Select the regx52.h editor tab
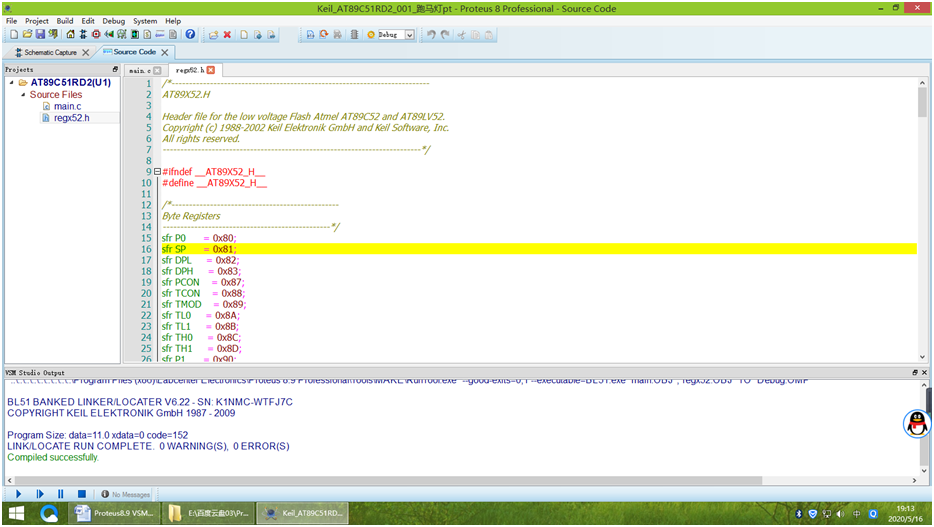 (190, 70)
